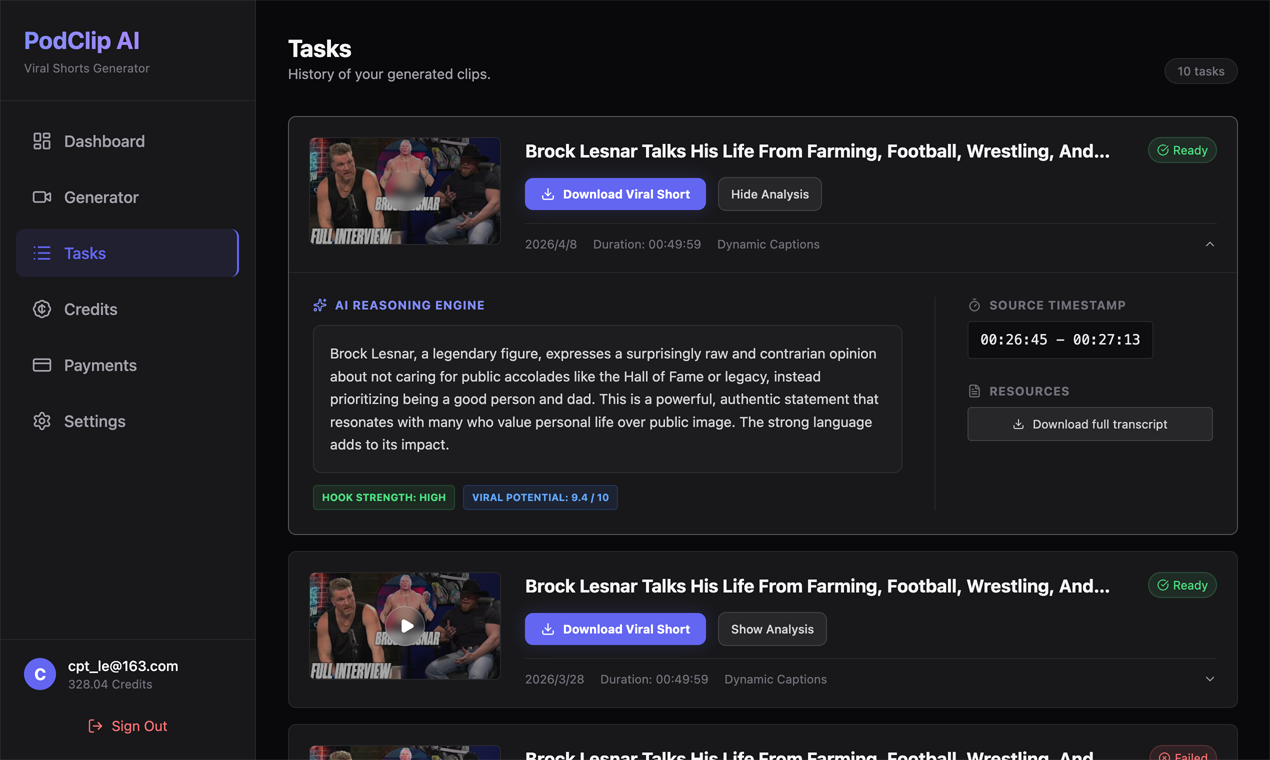Open the Credits page

tap(127, 309)
